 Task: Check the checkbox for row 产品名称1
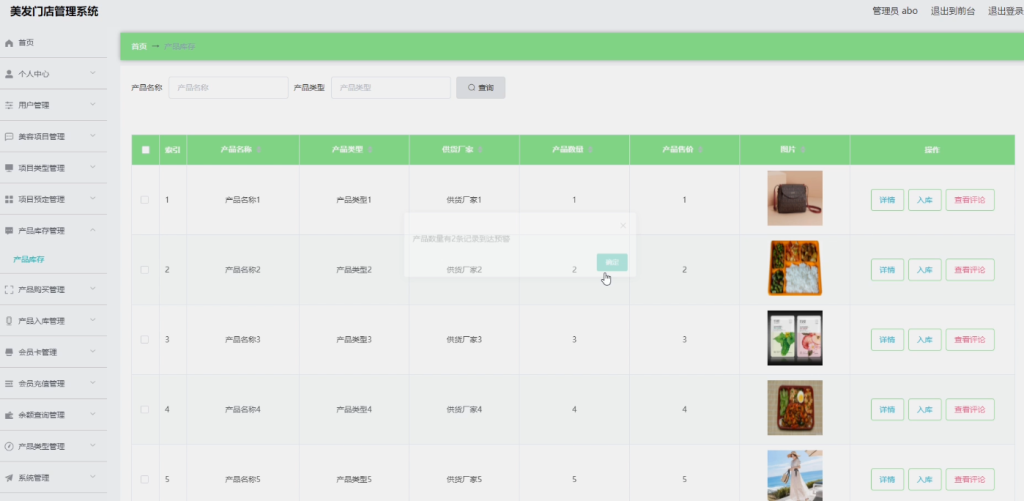(145, 200)
